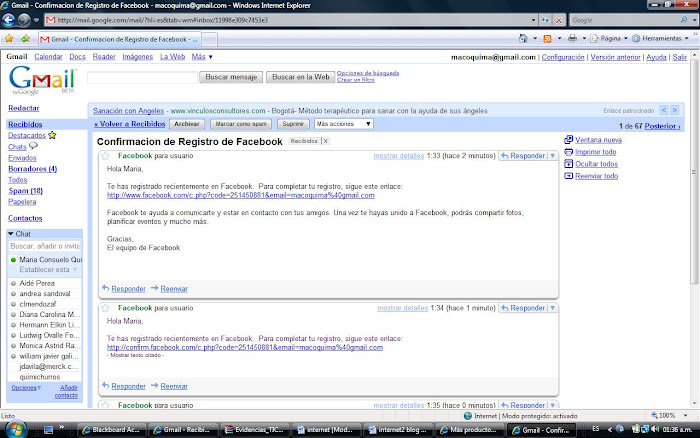Click the Ventana nueva icon
This screenshot has width=700, height=438.
[x=568, y=140]
